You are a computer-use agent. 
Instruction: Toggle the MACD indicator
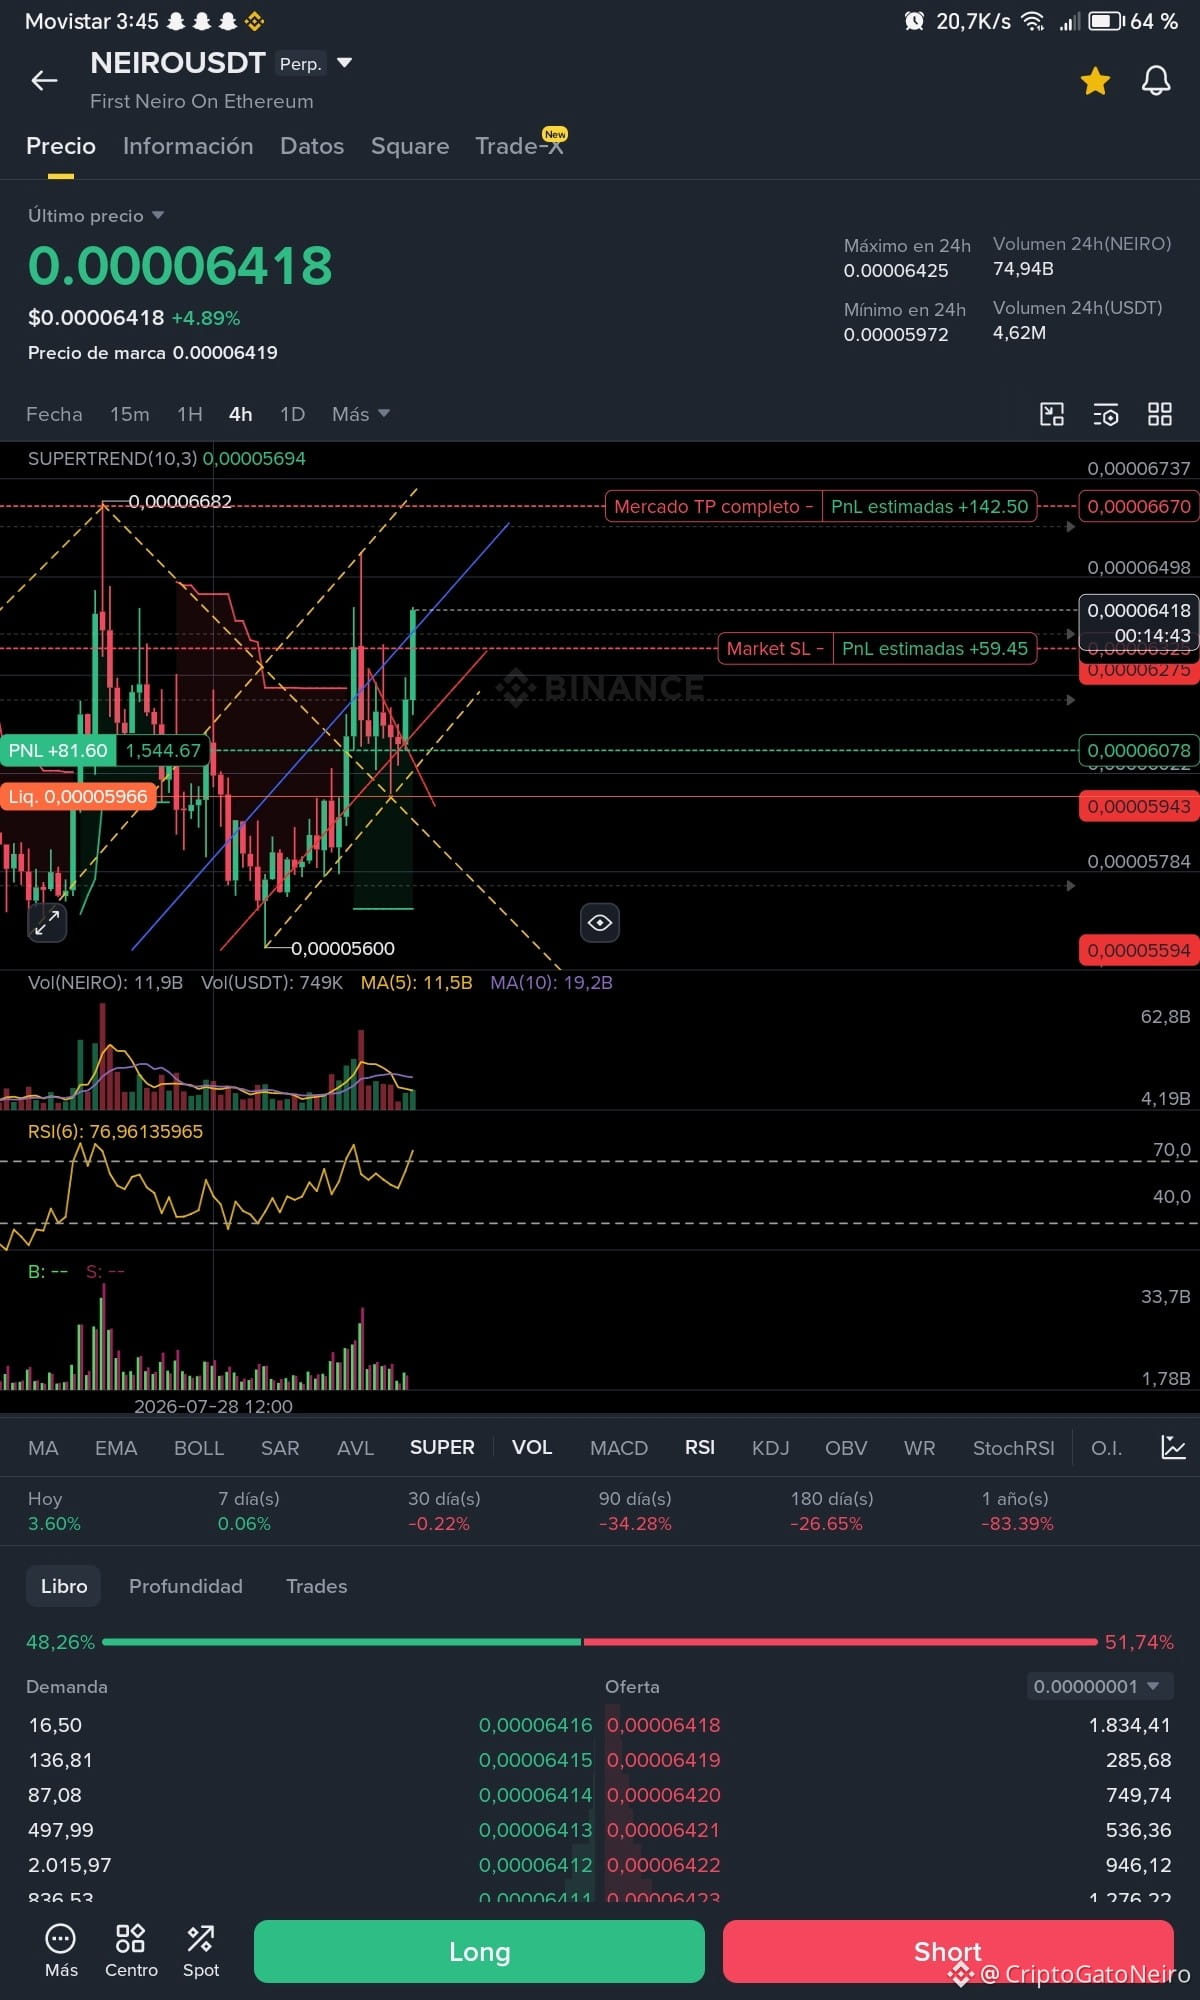coord(619,1448)
